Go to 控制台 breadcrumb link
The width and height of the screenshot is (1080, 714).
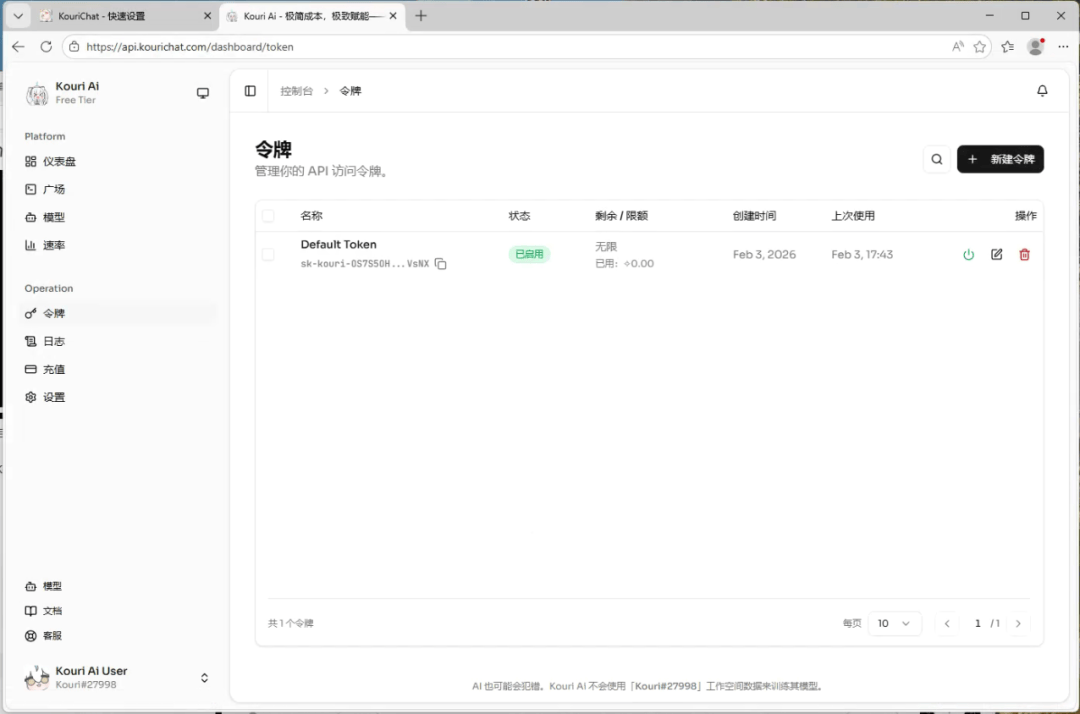coord(296,91)
